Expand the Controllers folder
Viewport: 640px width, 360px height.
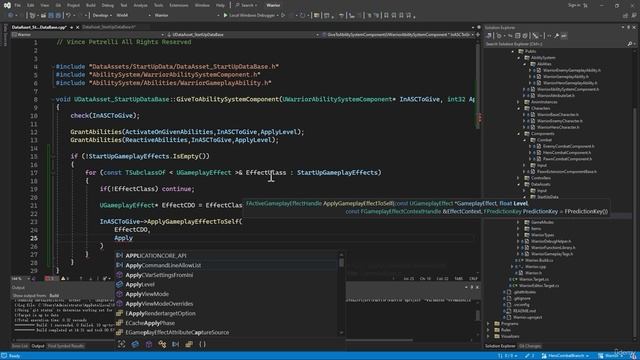pyautogui.click(x=519, y=178)
